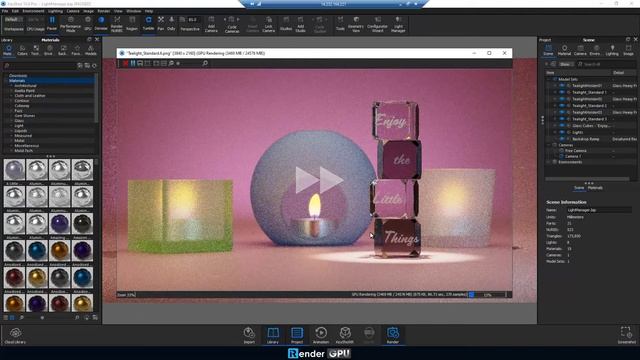Toggle visibility eye for Backdrop Ramp
This screenshot has height=360, width=640.
(x=562, y=139)
